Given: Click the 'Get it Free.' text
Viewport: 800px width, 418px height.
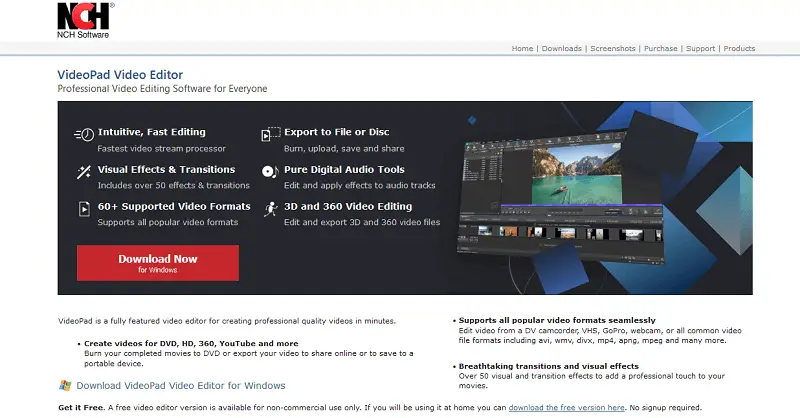Looking at the screenshot, I should pos(81,407).
